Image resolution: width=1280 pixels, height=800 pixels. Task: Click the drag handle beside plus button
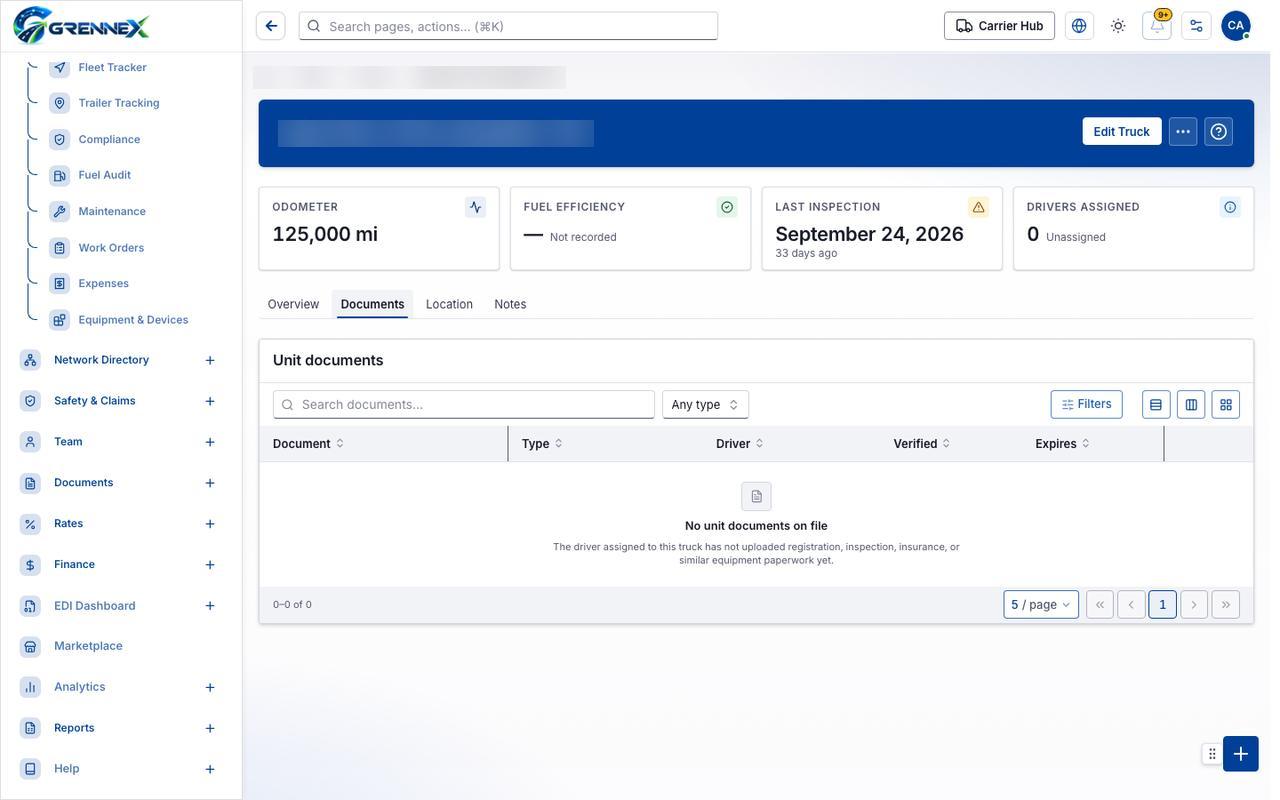coord(1212,754)
